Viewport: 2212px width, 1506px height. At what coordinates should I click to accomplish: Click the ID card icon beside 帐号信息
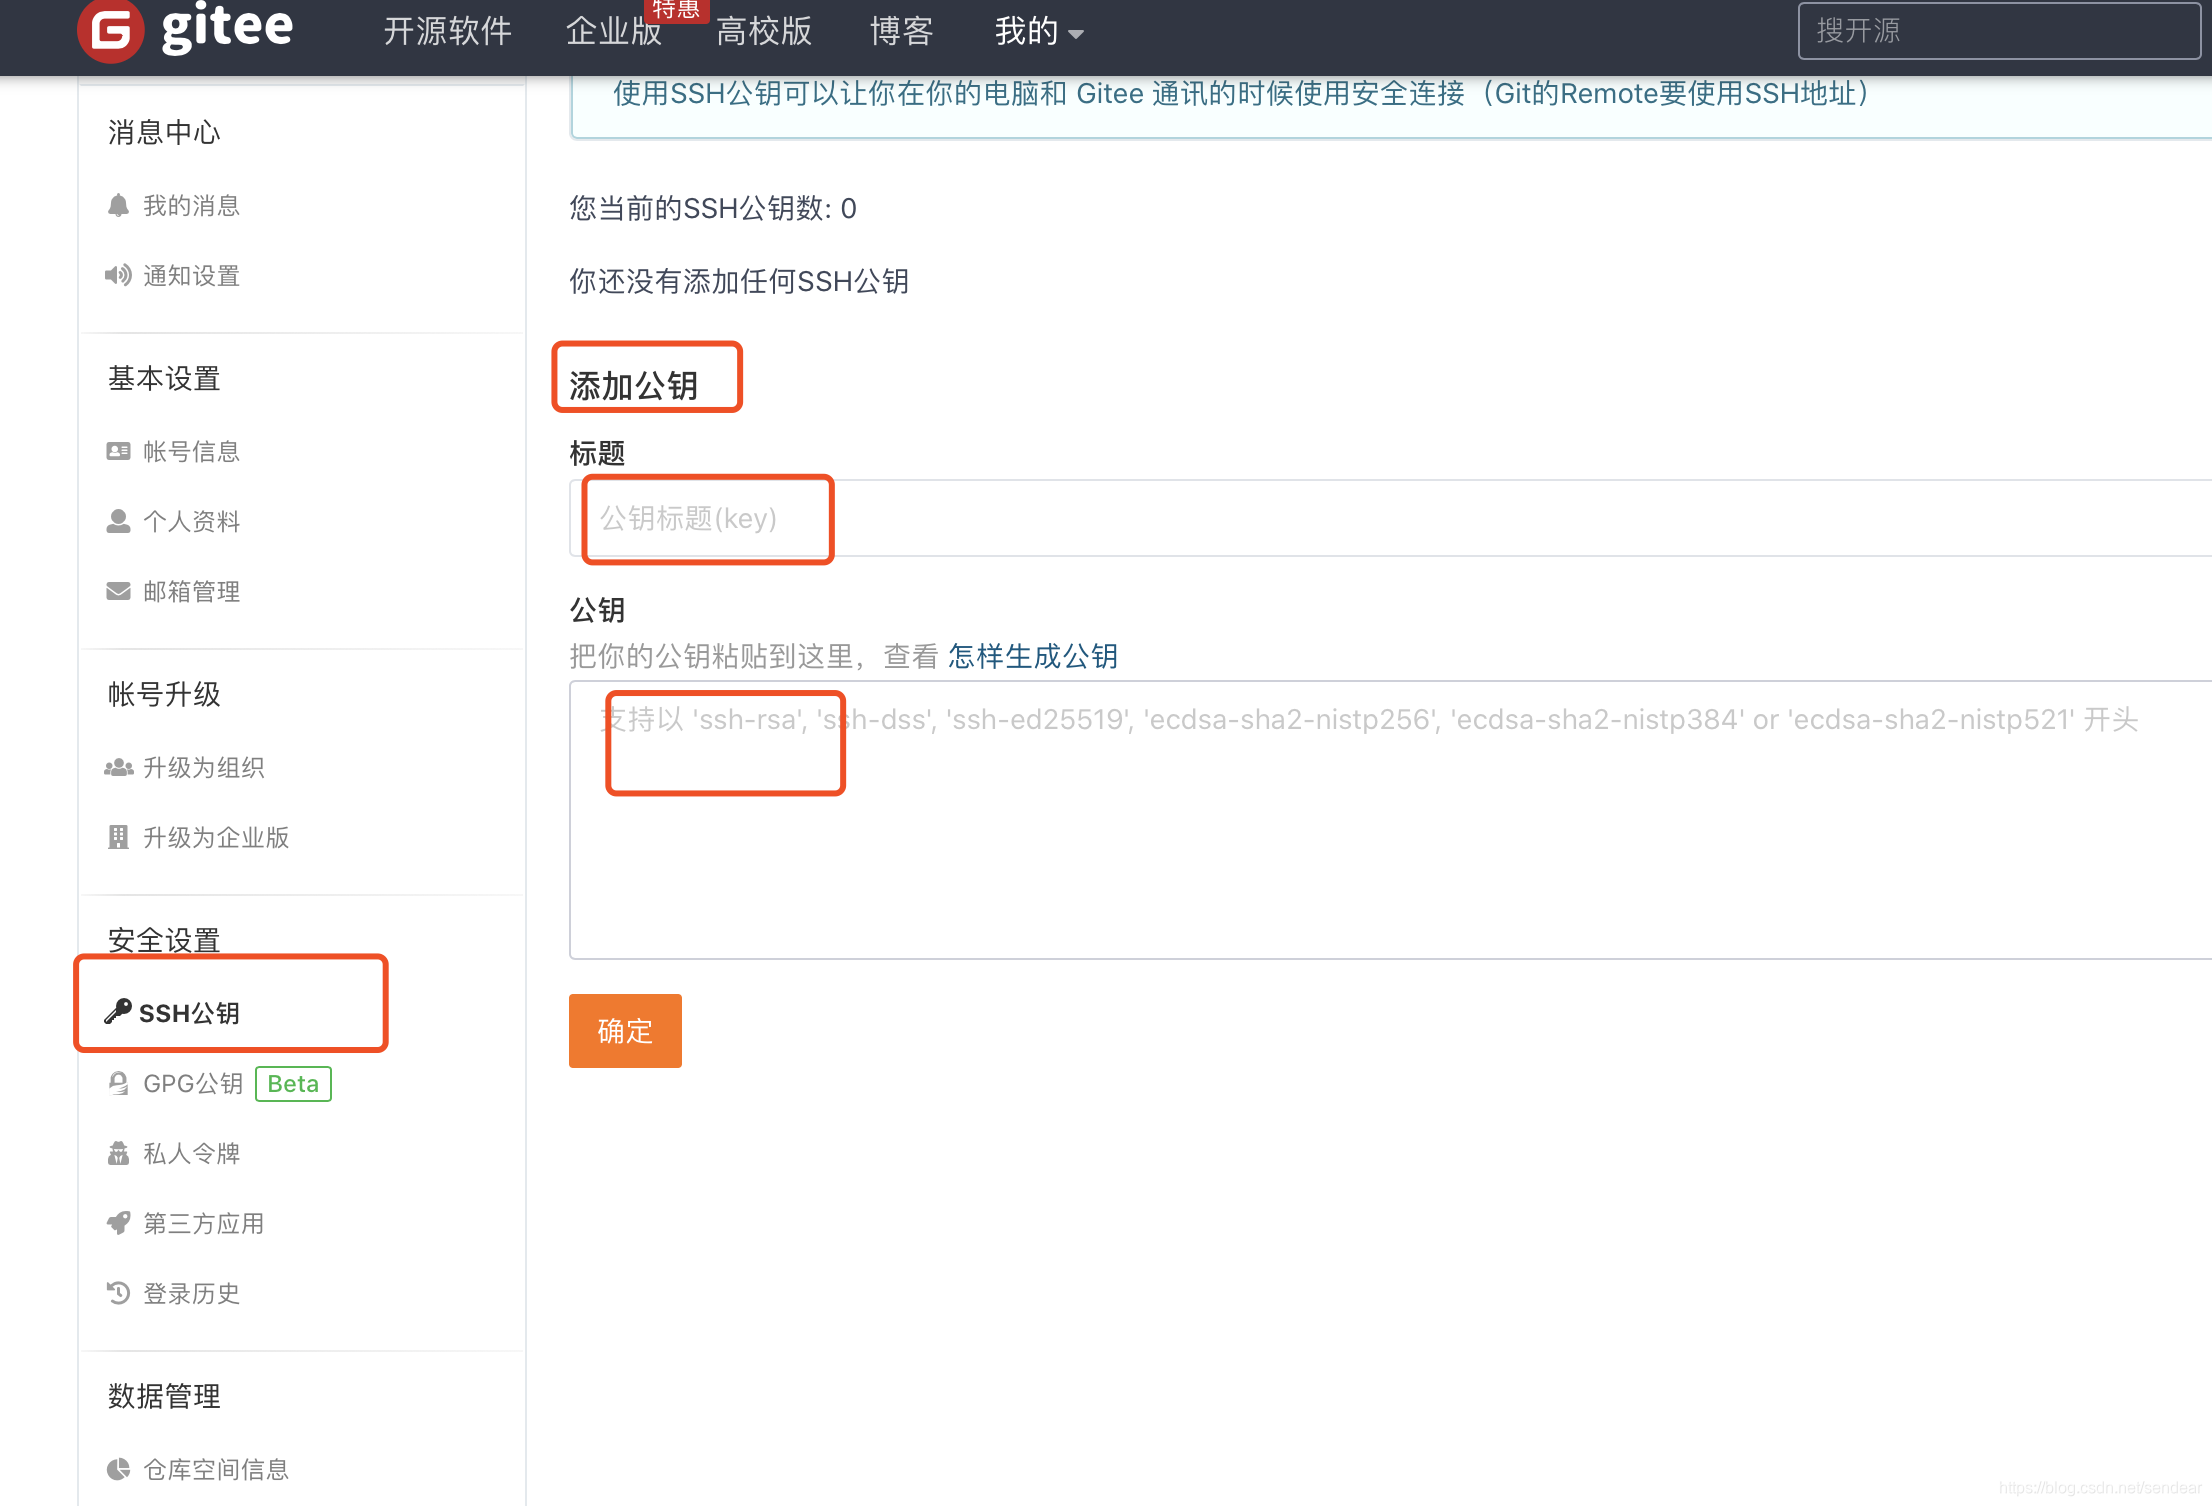(118, 451)
